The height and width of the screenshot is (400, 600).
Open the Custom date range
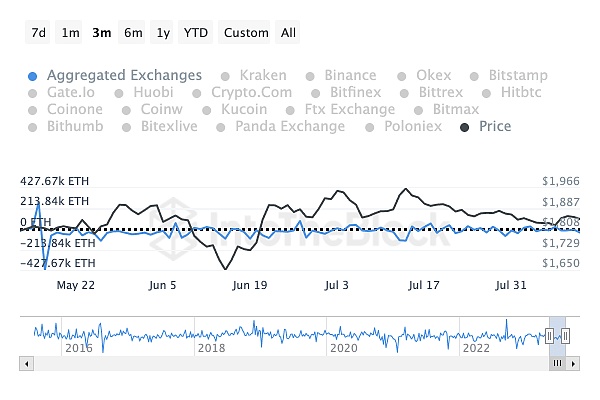click(x=246, y=32)
